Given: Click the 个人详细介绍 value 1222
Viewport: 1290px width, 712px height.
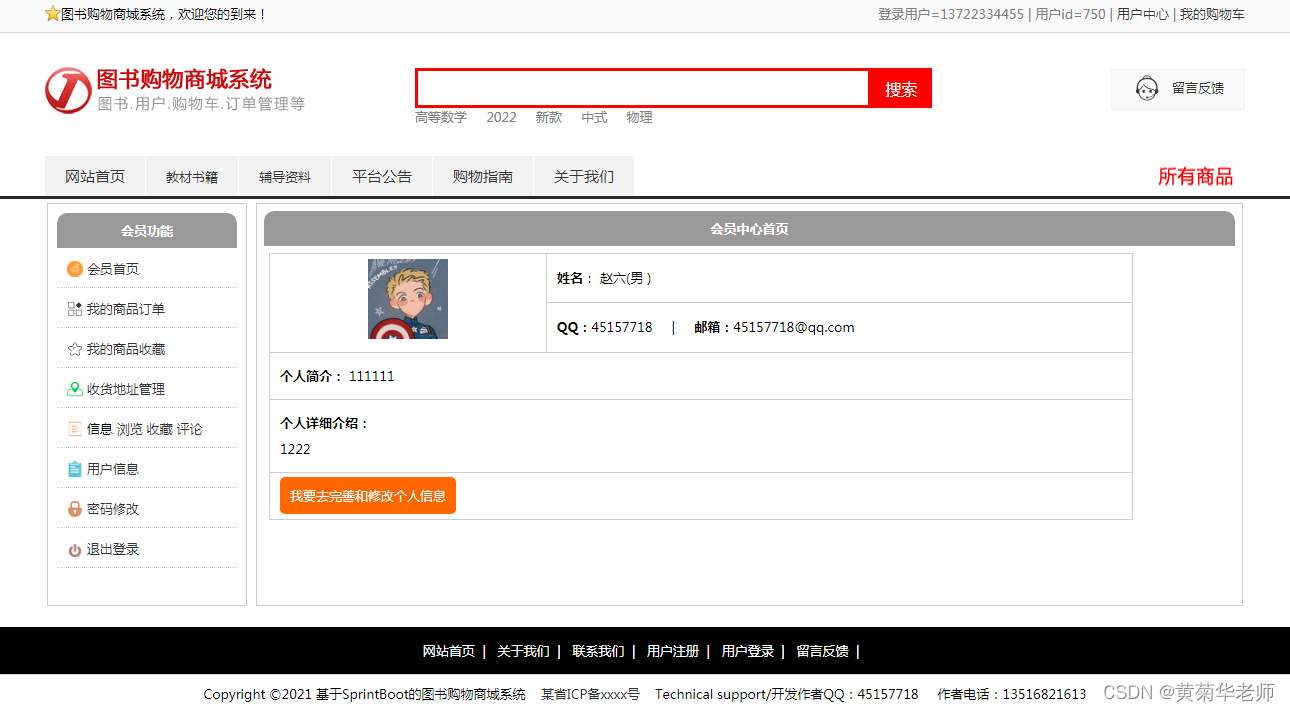Looking at the screenshot, I should (295, 449).
